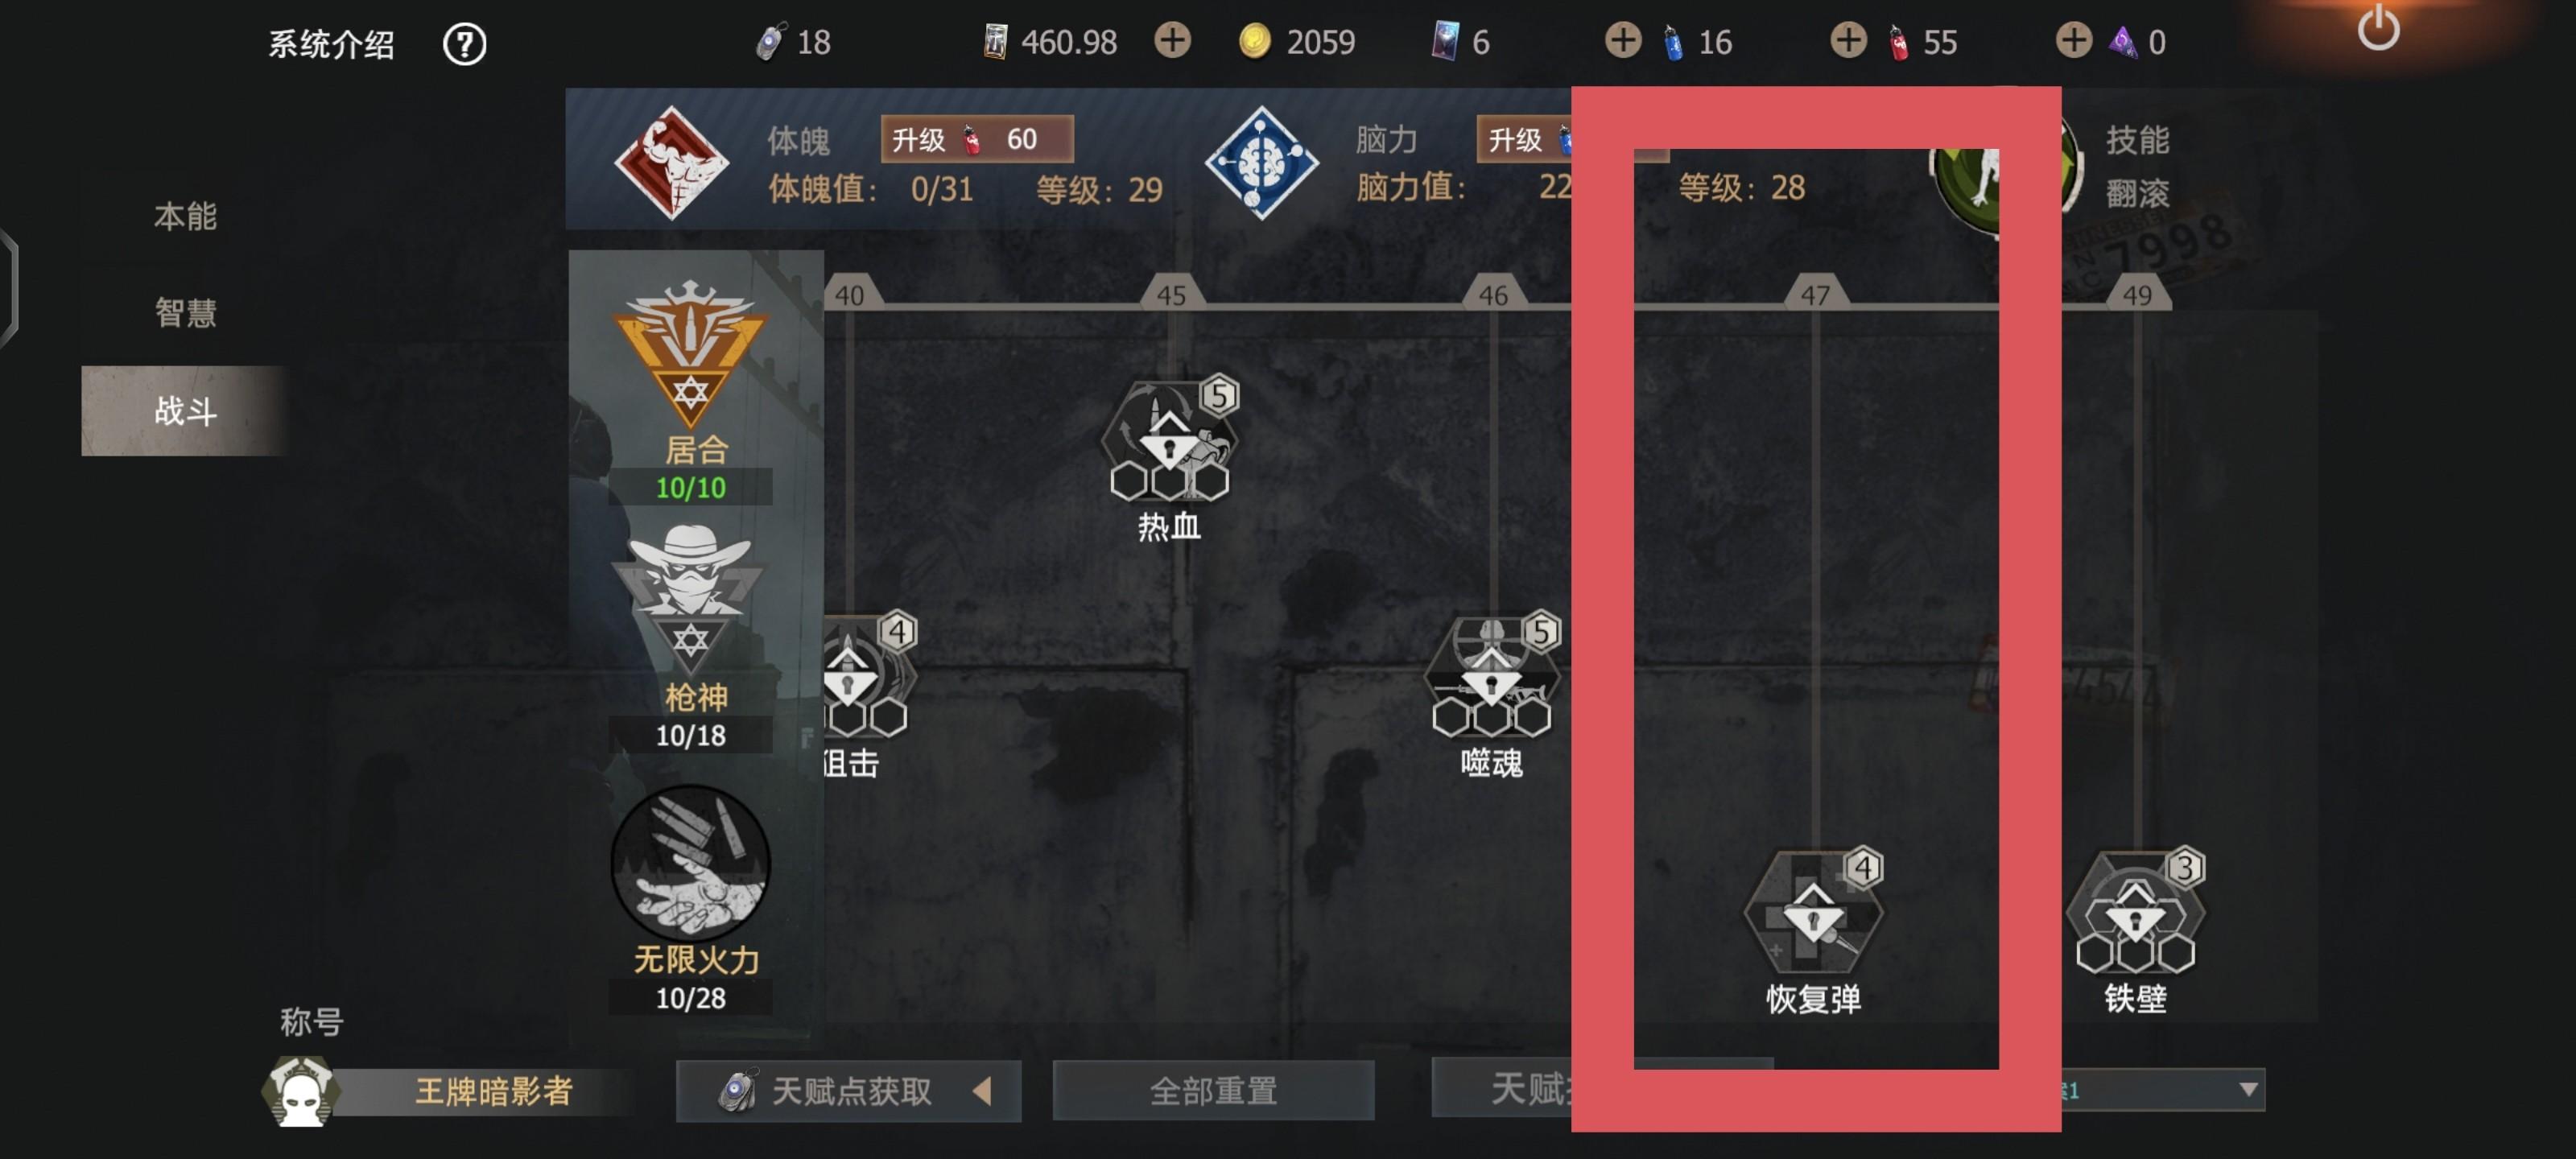Switch to the 本能 tab
The height and width of the screenshot is (1159, 2576).
coord(185,217)
